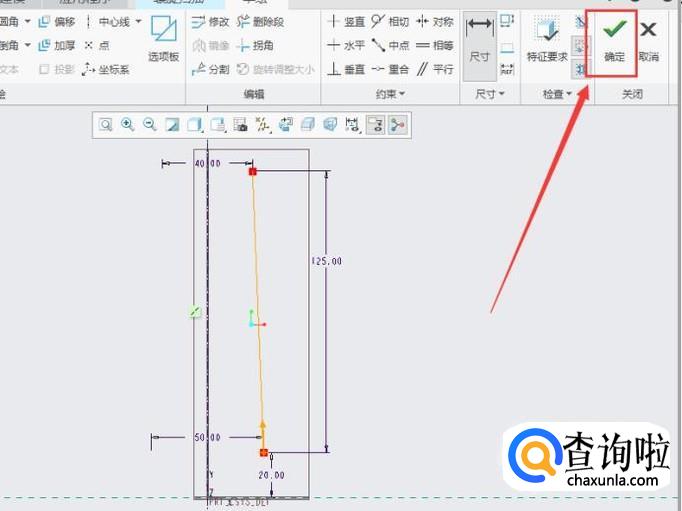Screen dimensions: 682x511
Task: Open the 倒角 chamfer dropdown arrow
Action: tap(27, 45)
